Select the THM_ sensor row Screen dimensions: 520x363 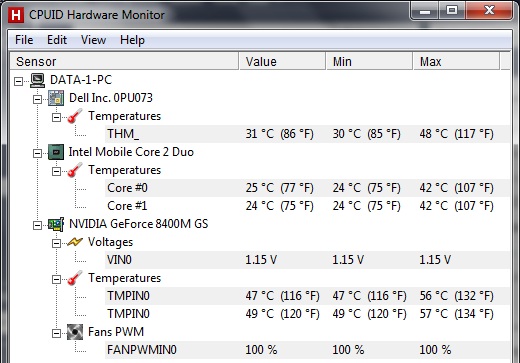(x=307, y=134)
